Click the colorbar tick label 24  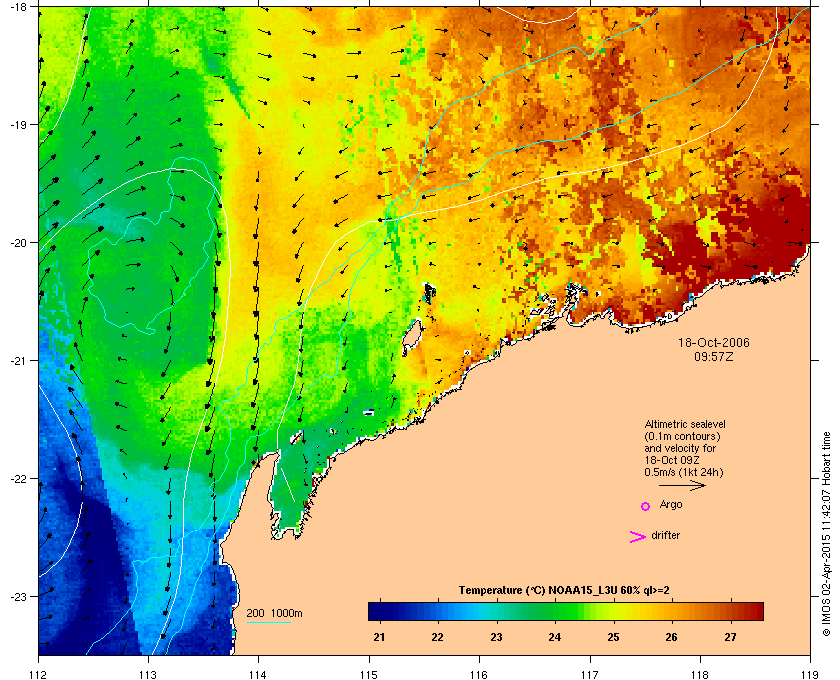pyautogui.click(x=554, y=637)
